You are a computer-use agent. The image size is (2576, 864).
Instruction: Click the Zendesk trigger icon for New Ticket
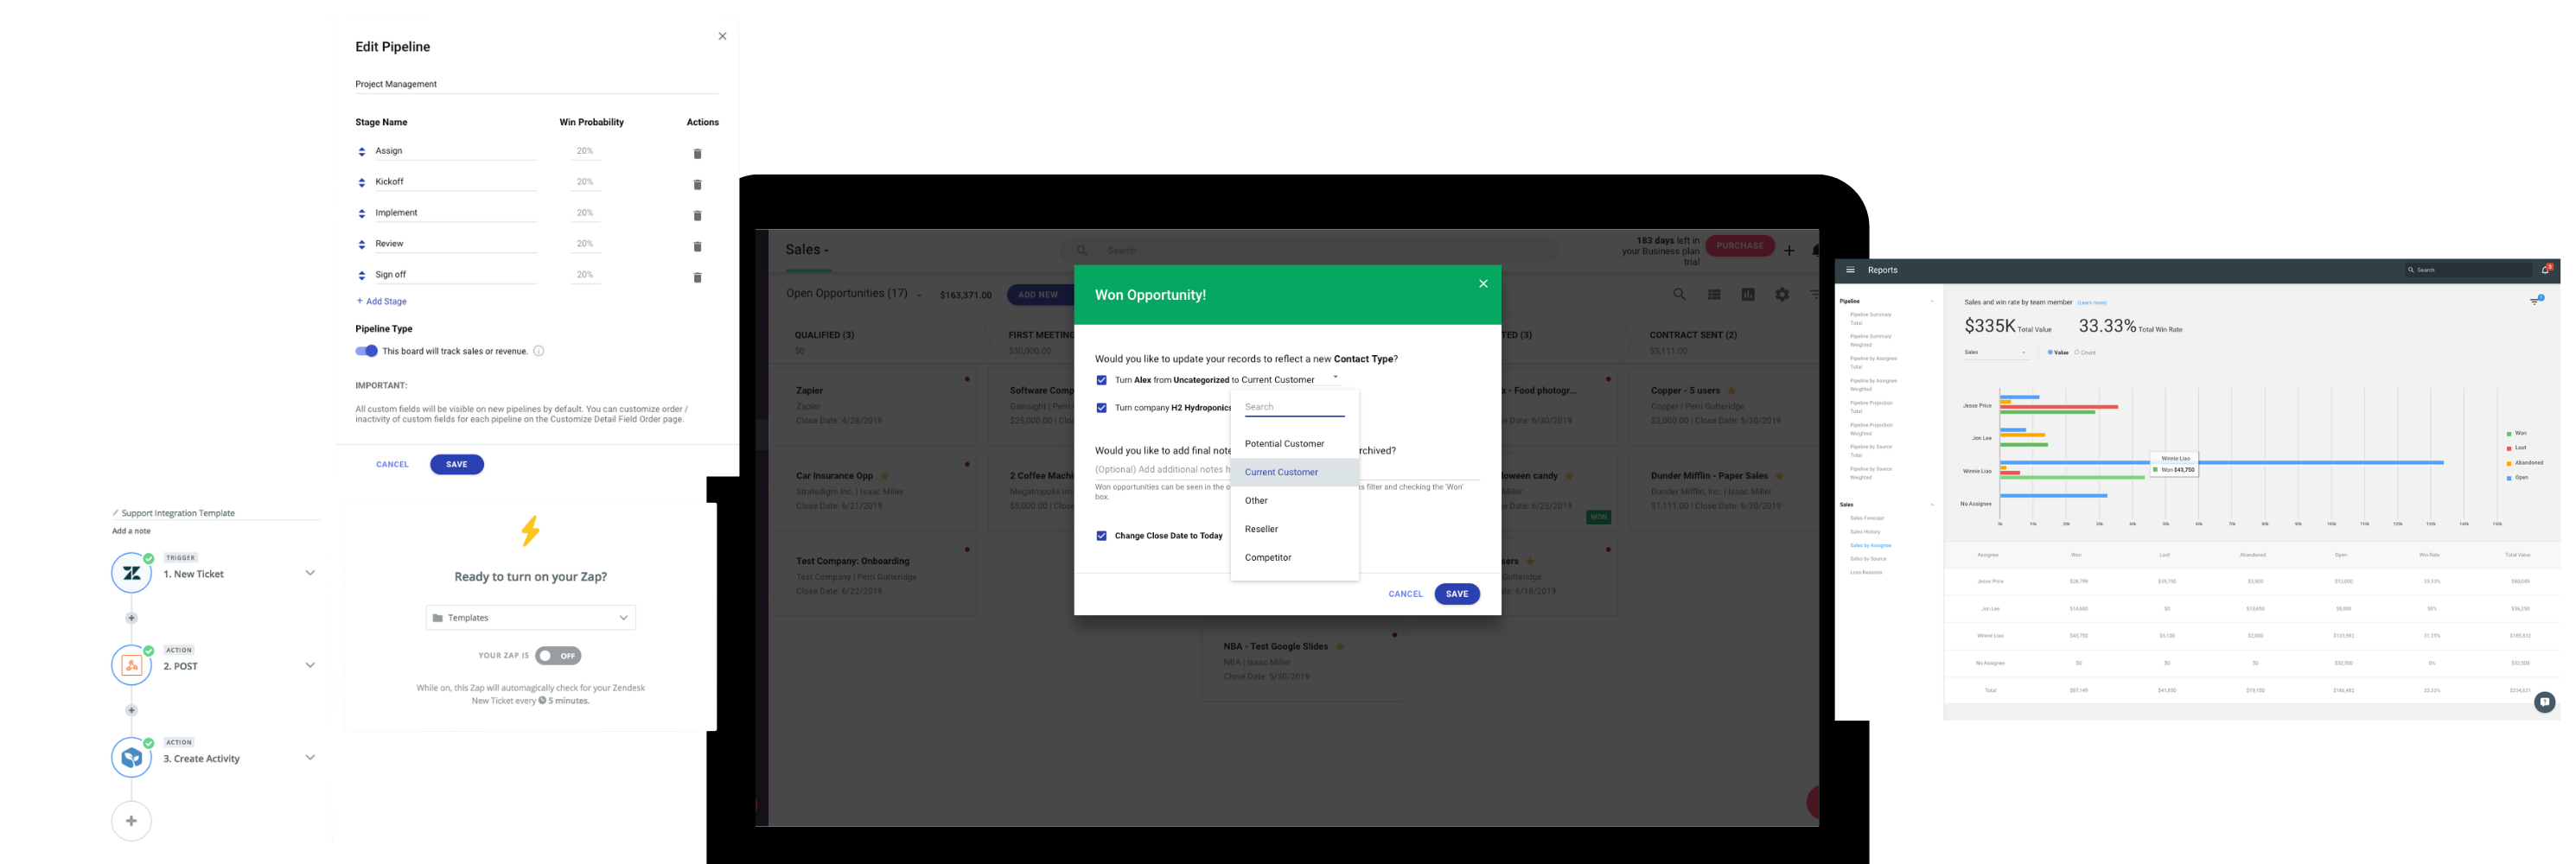131,573
